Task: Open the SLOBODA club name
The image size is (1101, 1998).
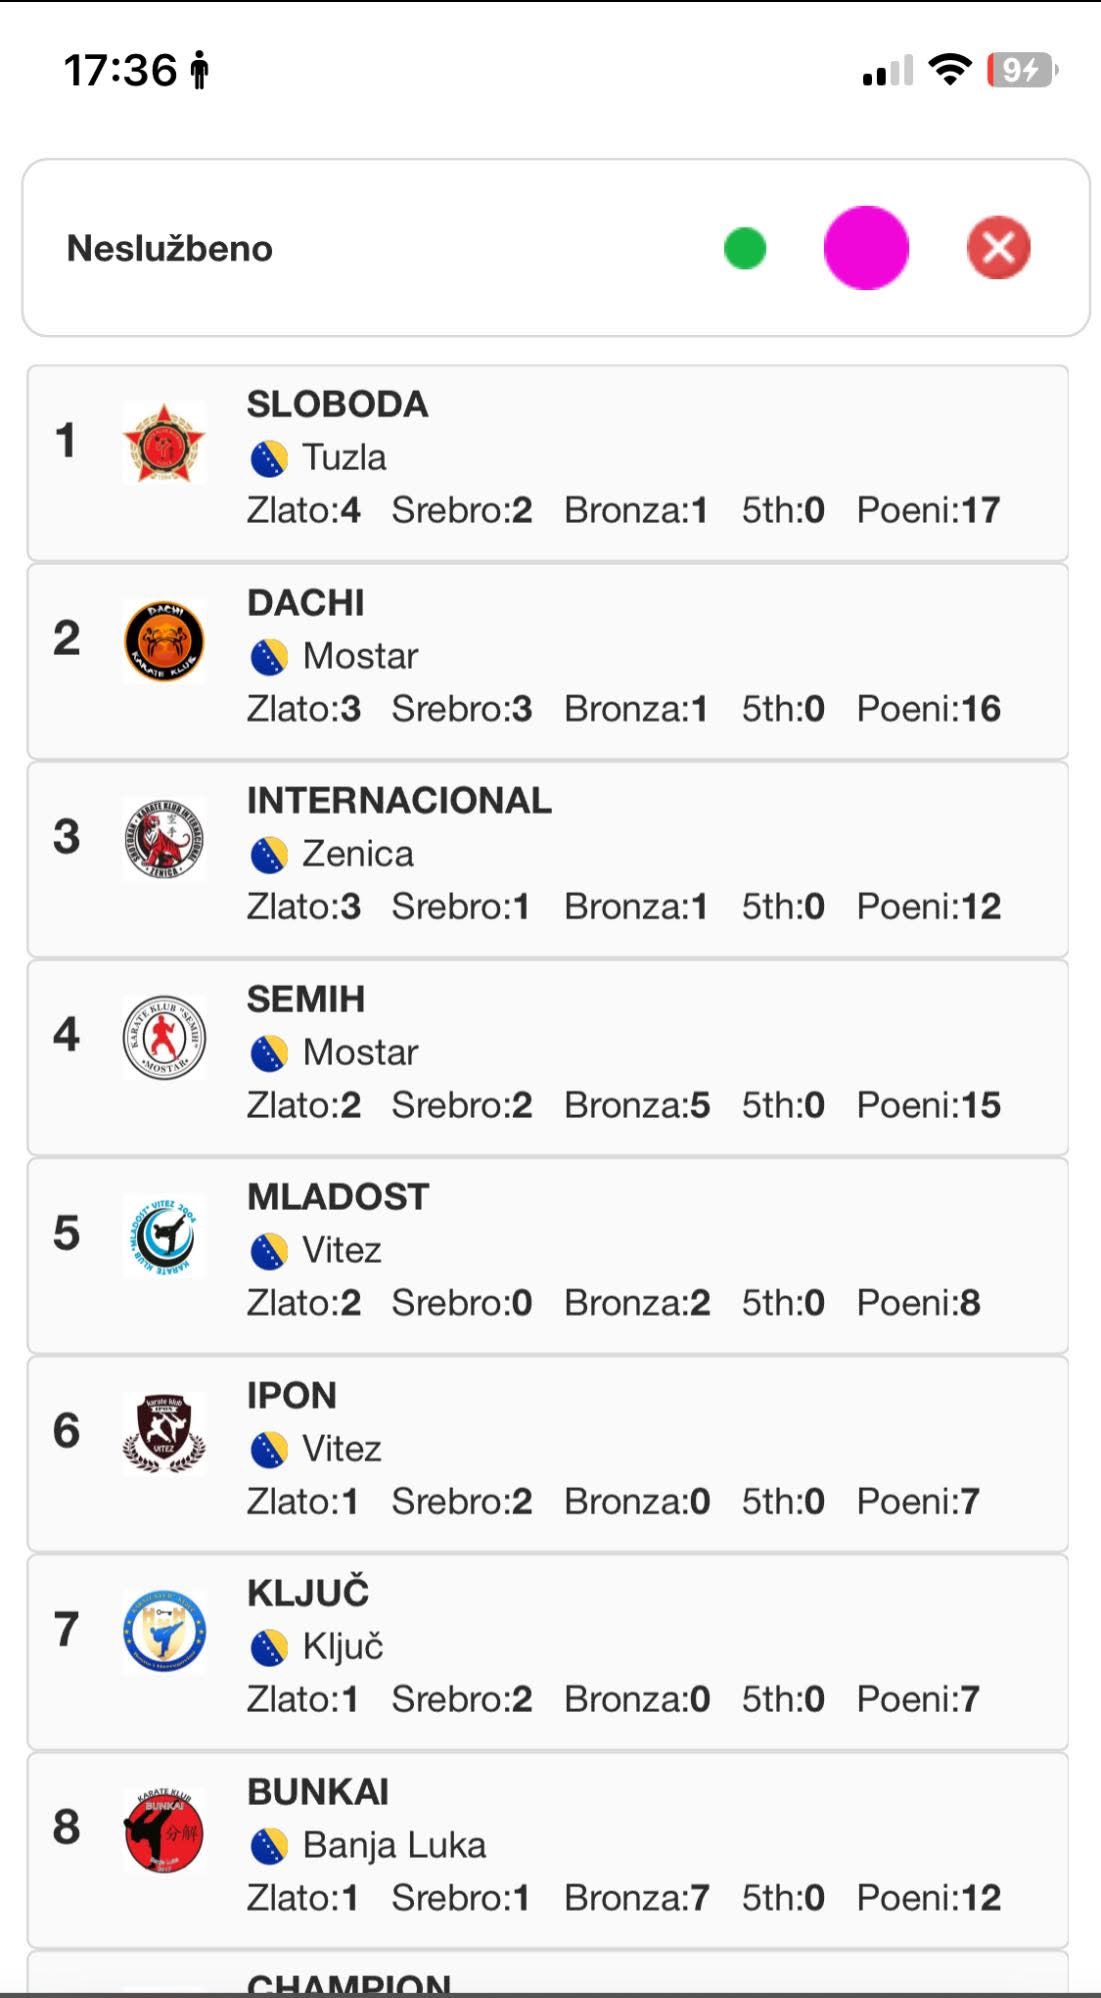Action: tap(337, 404)
